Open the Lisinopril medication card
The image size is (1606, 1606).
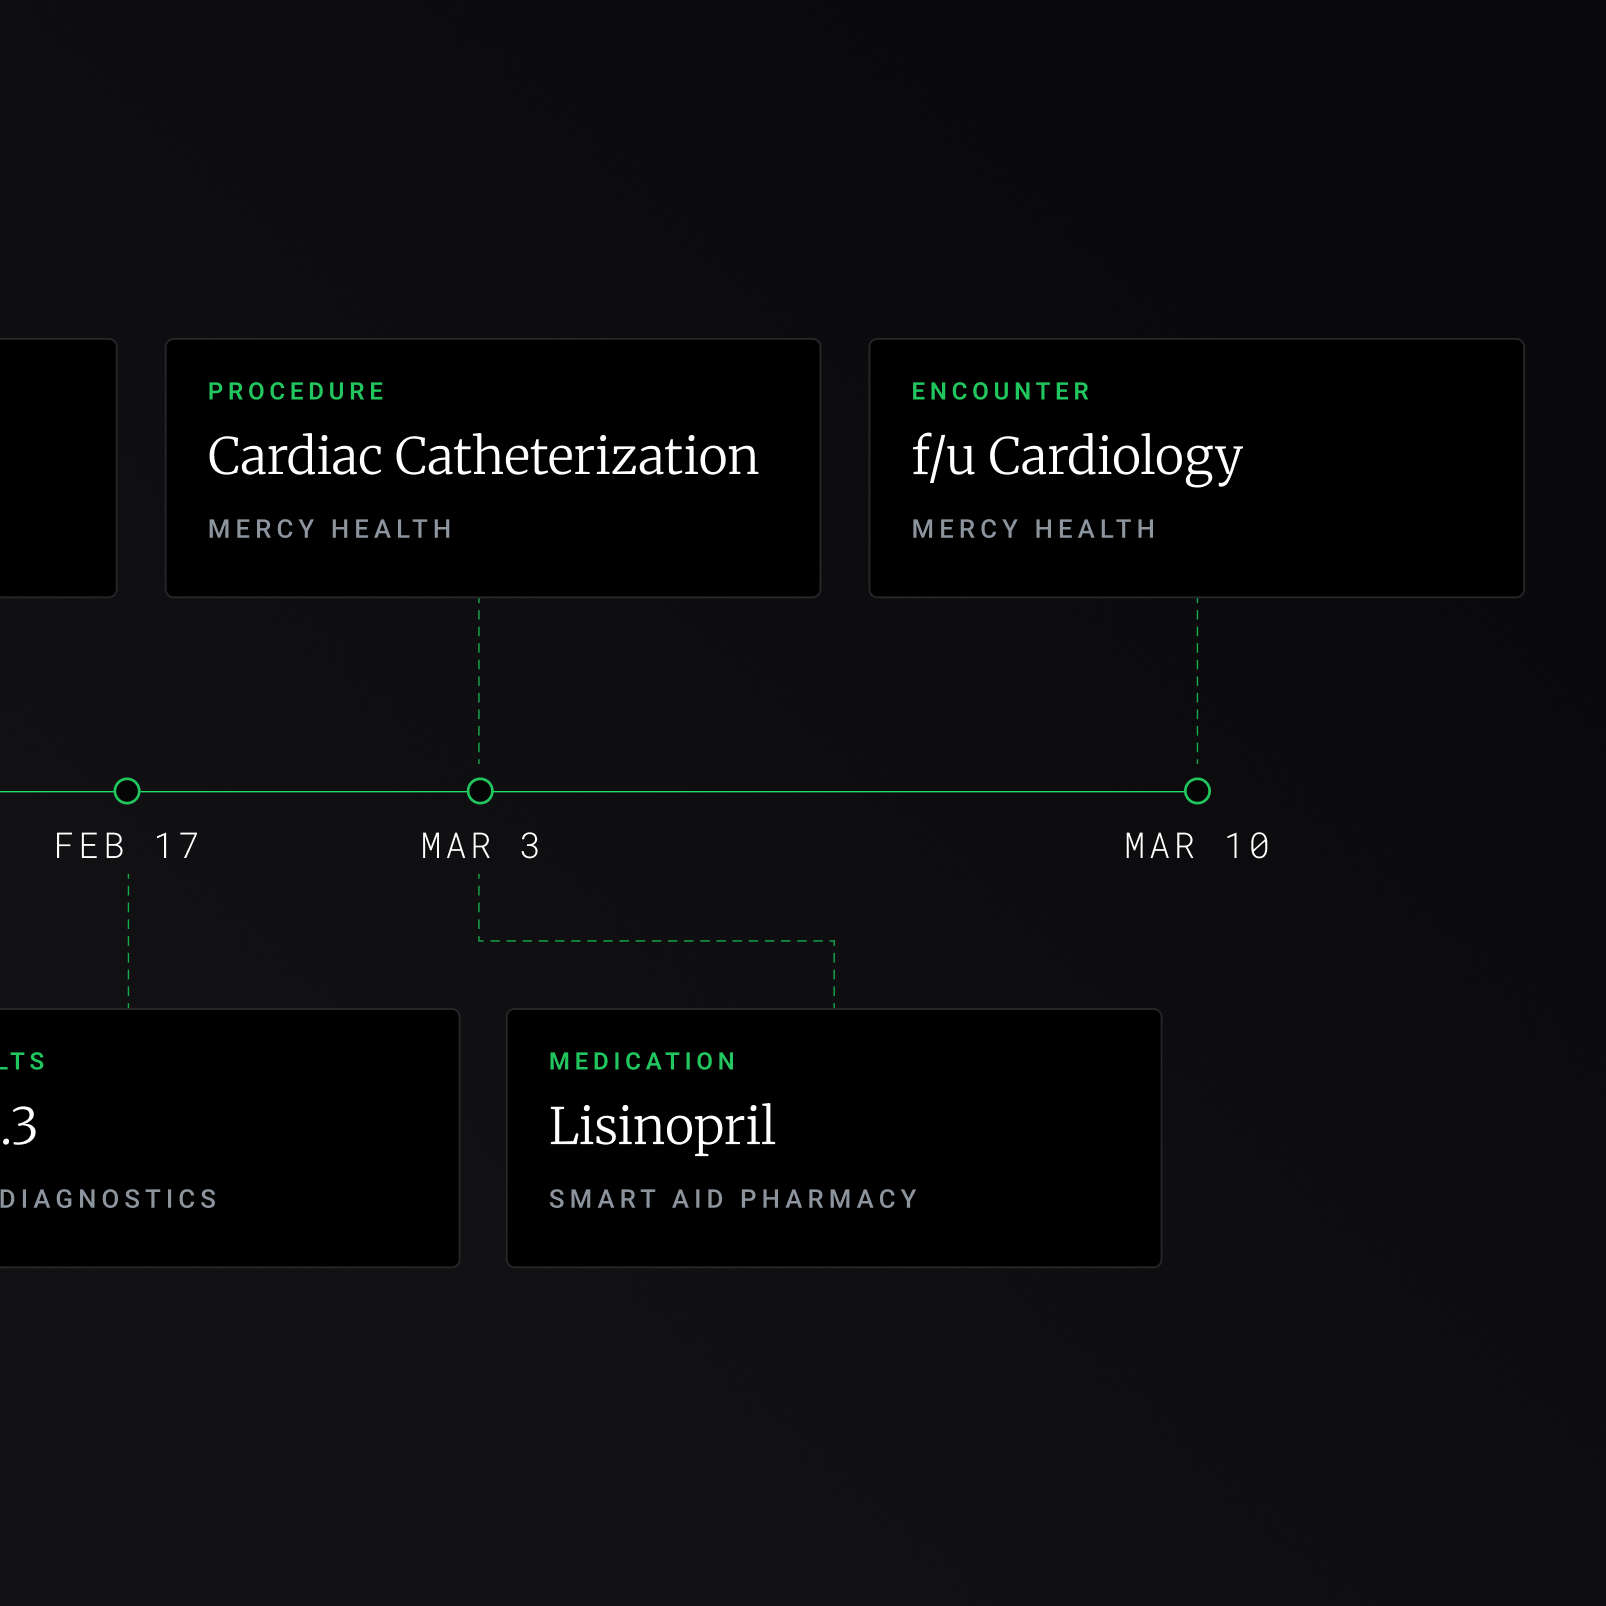coord(834,1138)
